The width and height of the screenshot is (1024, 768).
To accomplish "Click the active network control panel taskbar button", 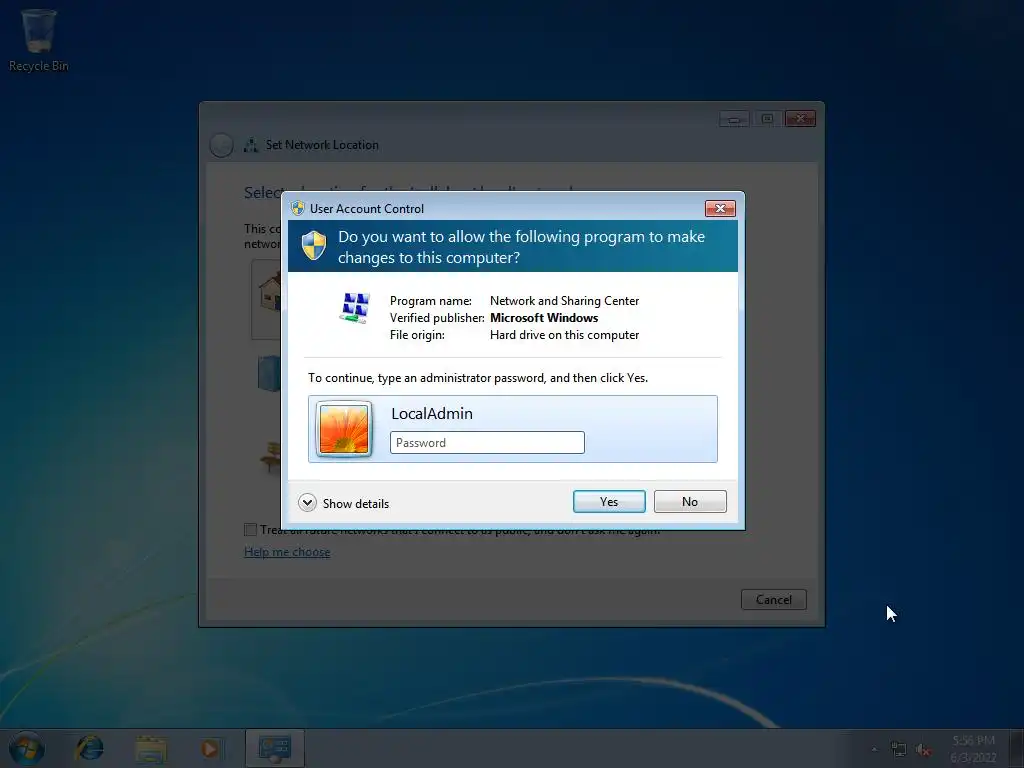I will [275, 748].
